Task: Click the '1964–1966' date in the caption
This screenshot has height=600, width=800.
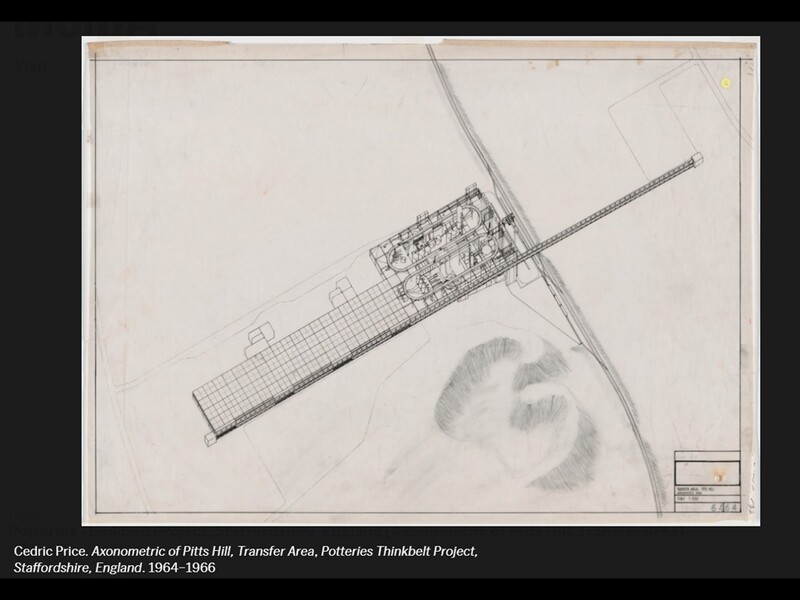Action: tap(182, 567)
